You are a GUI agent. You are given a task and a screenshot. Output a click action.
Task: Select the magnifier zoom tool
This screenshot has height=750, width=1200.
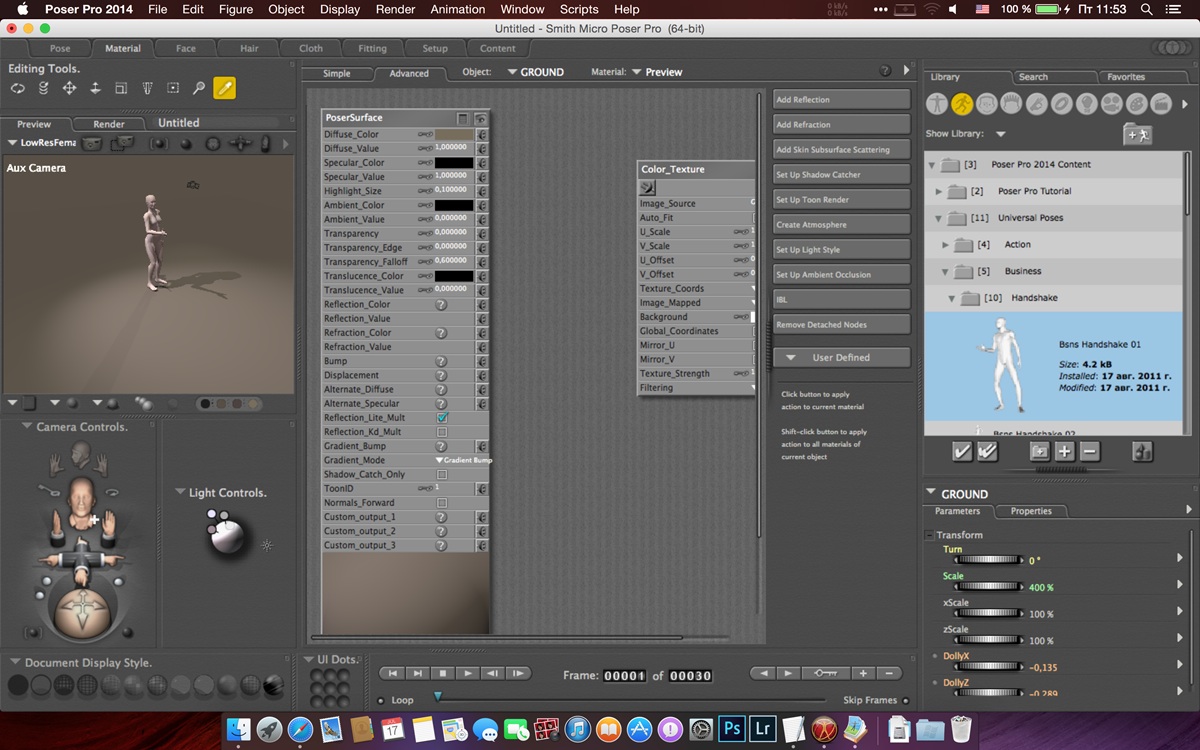[x=199, y=89]
